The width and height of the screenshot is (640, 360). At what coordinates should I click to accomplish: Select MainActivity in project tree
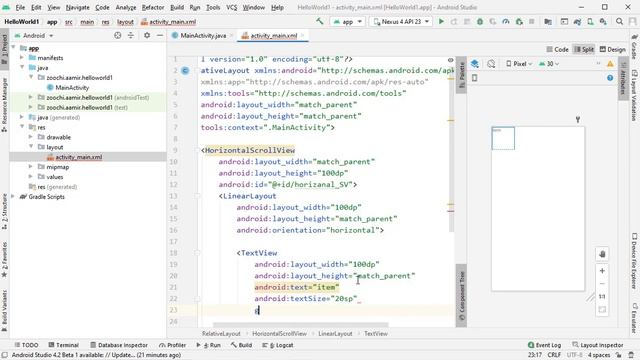tap(72, 87)
